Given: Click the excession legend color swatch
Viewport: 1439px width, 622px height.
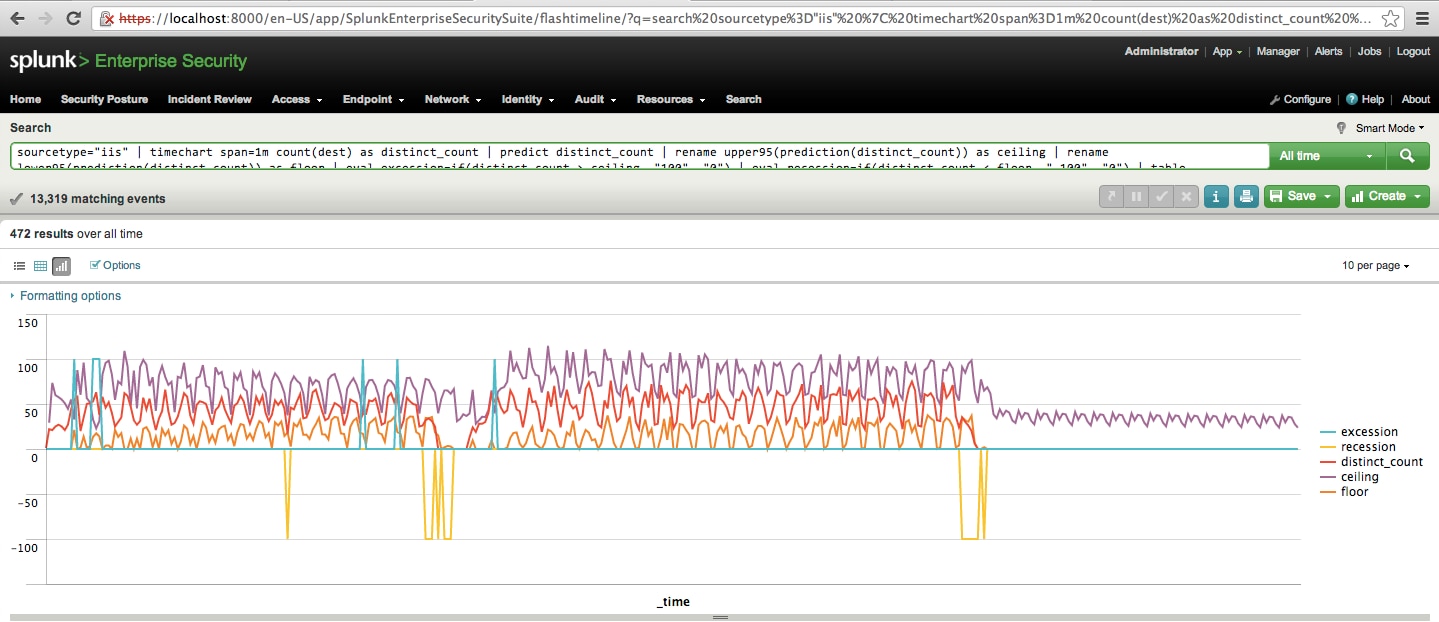Looking at the screenshot, I should [x=1328, y=432].
